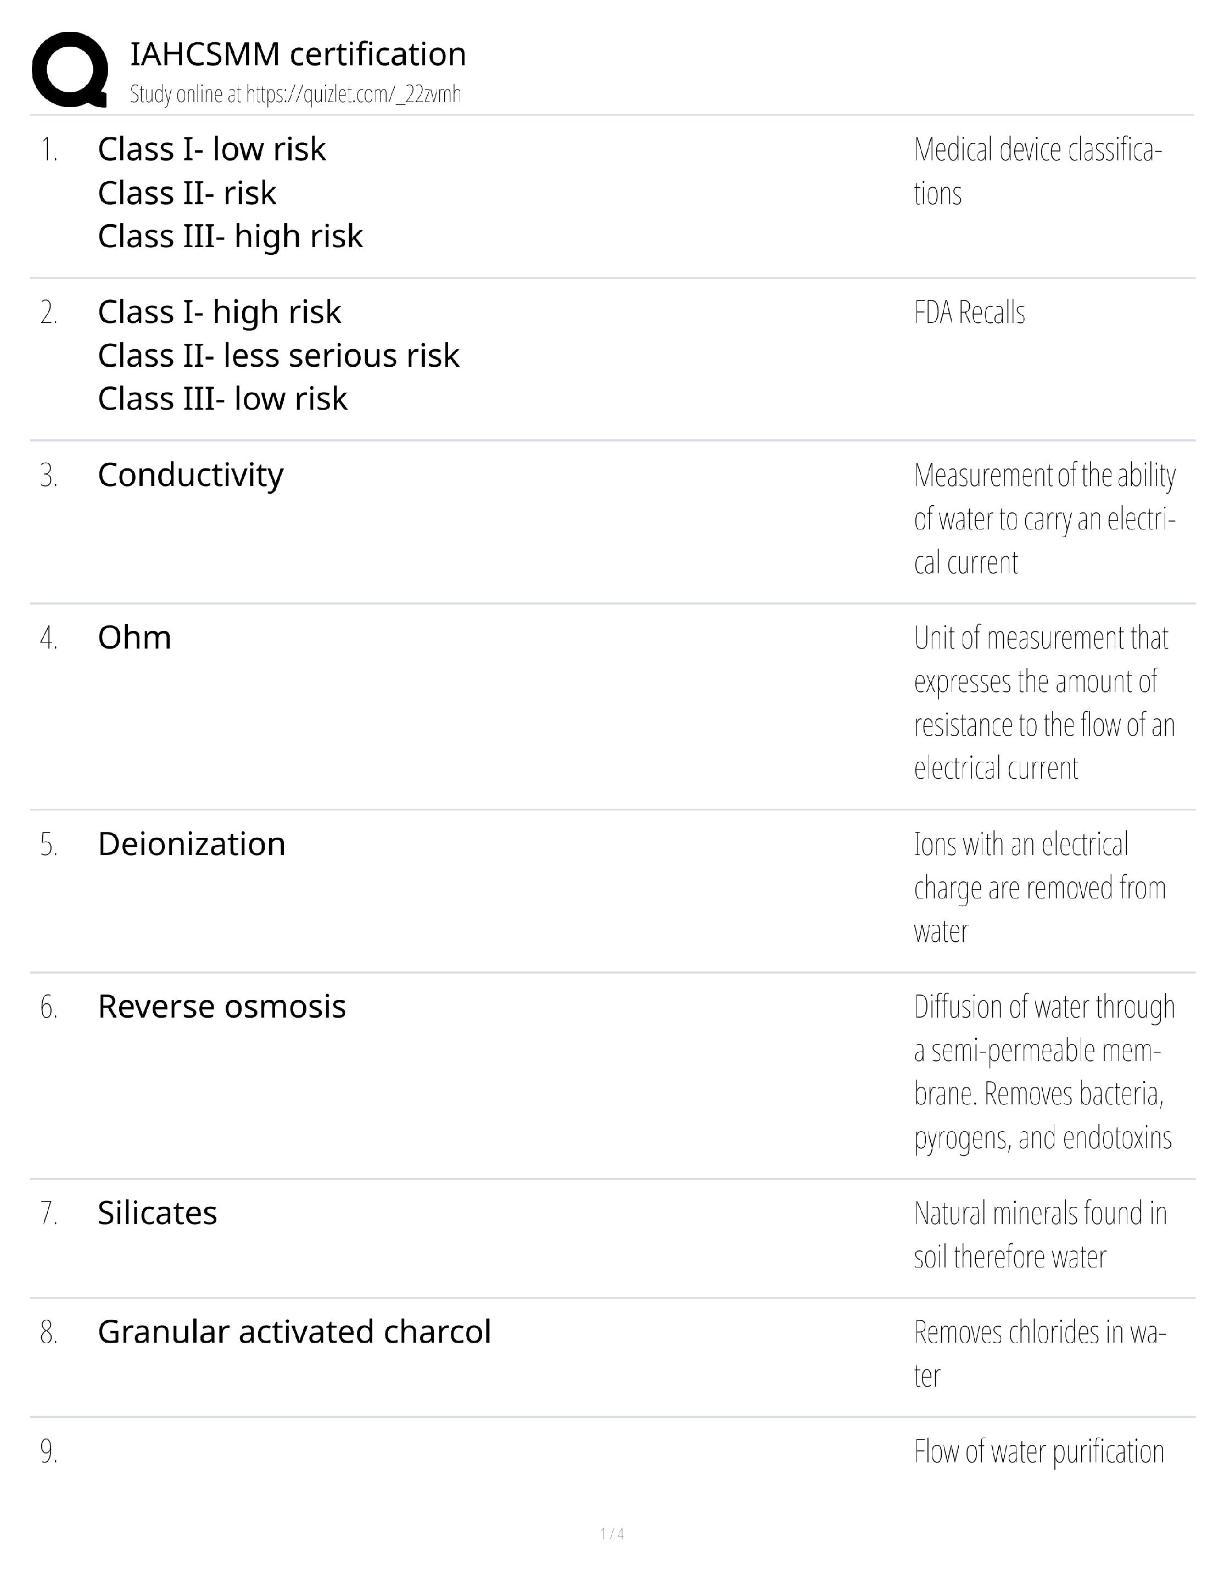Image resolution: width=1224 pixels, height=1584 pixels.
Task: Click the Class I- low risk line
Action: tap(211, 149)
